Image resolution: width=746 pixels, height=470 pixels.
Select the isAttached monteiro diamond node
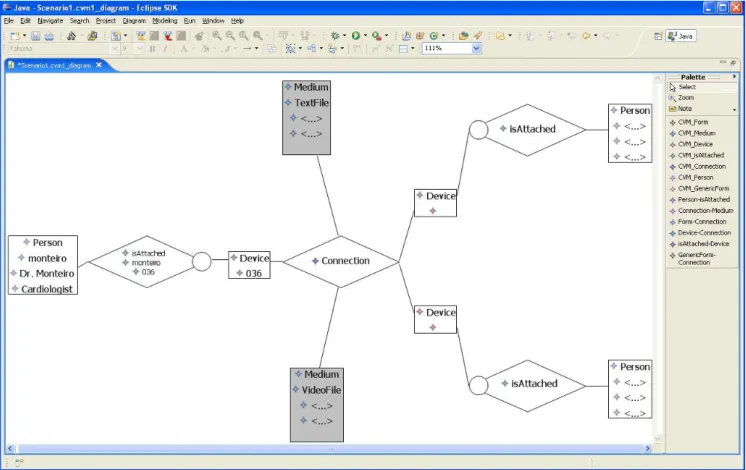pyautogui.click(x=147, y=262)
